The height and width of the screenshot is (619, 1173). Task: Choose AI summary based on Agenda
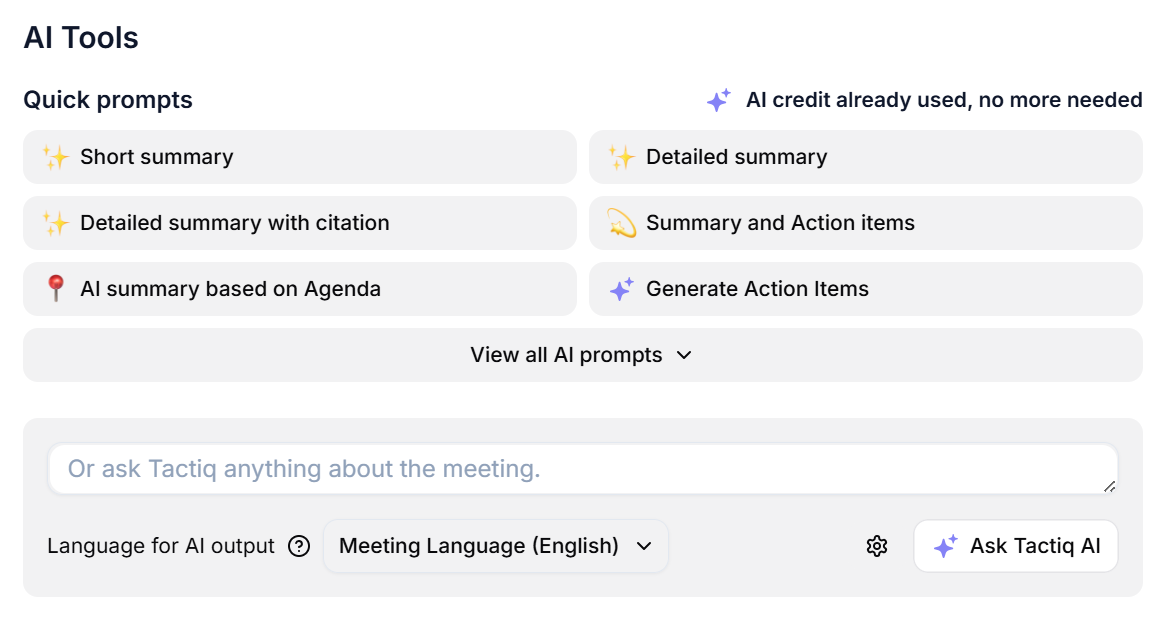[300, 289]
